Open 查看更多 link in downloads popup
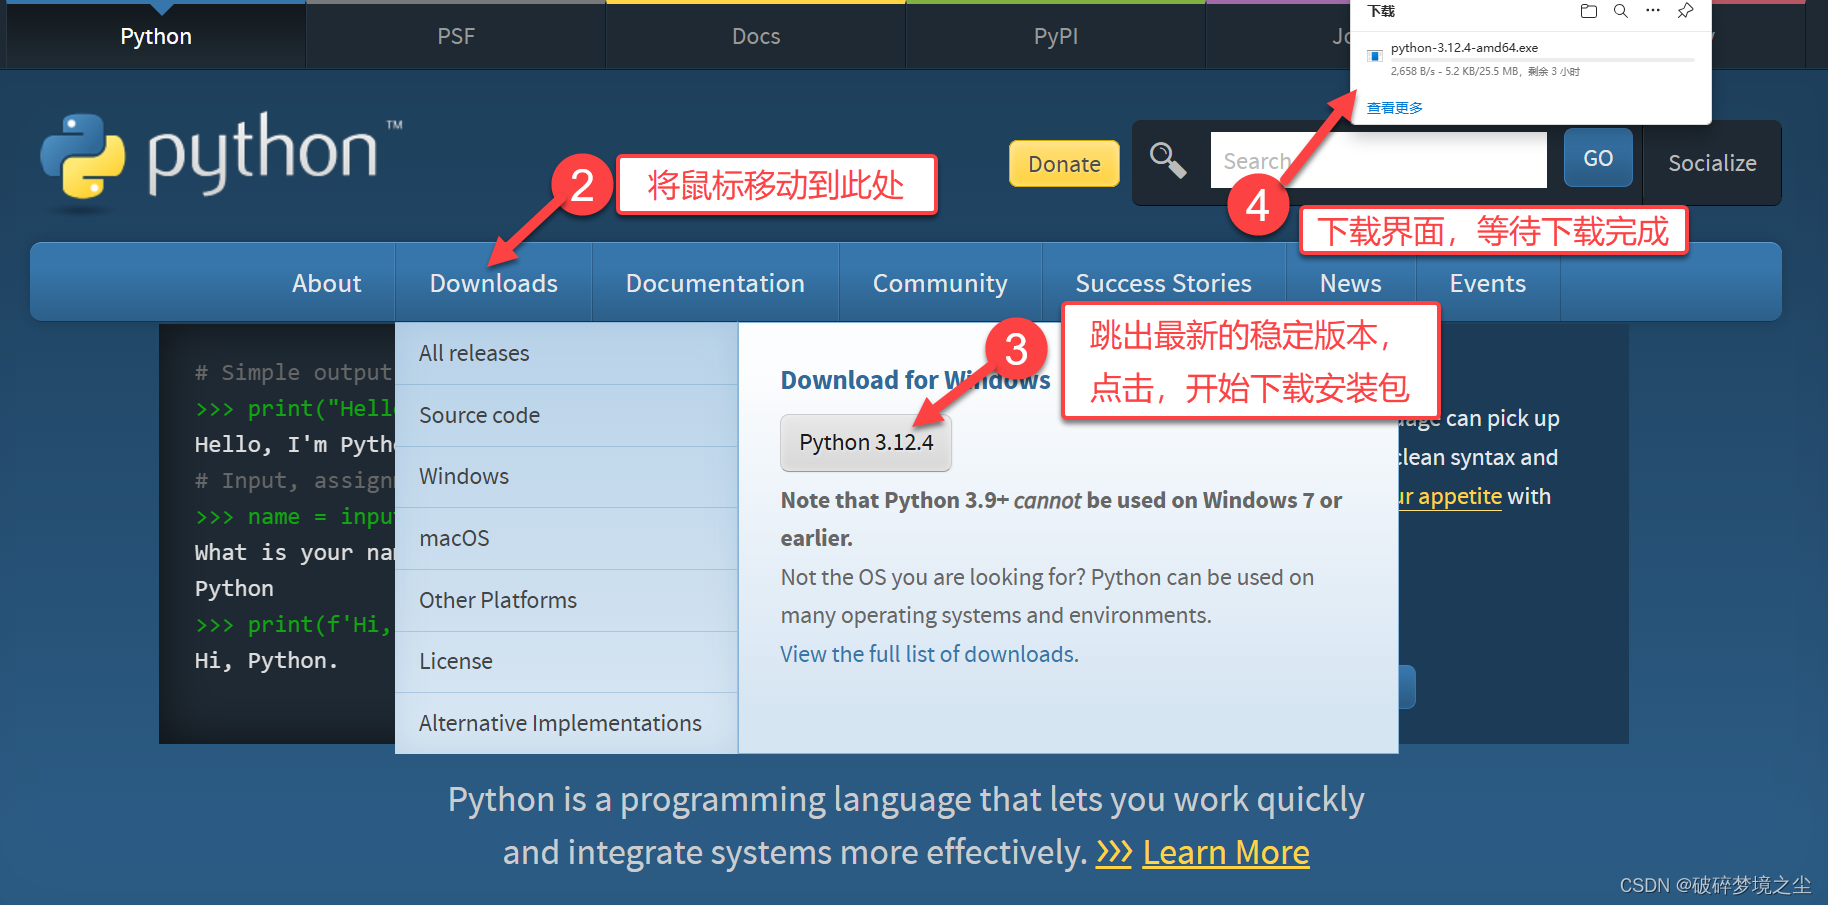 pyautogui.click(x=1394, y=108)
